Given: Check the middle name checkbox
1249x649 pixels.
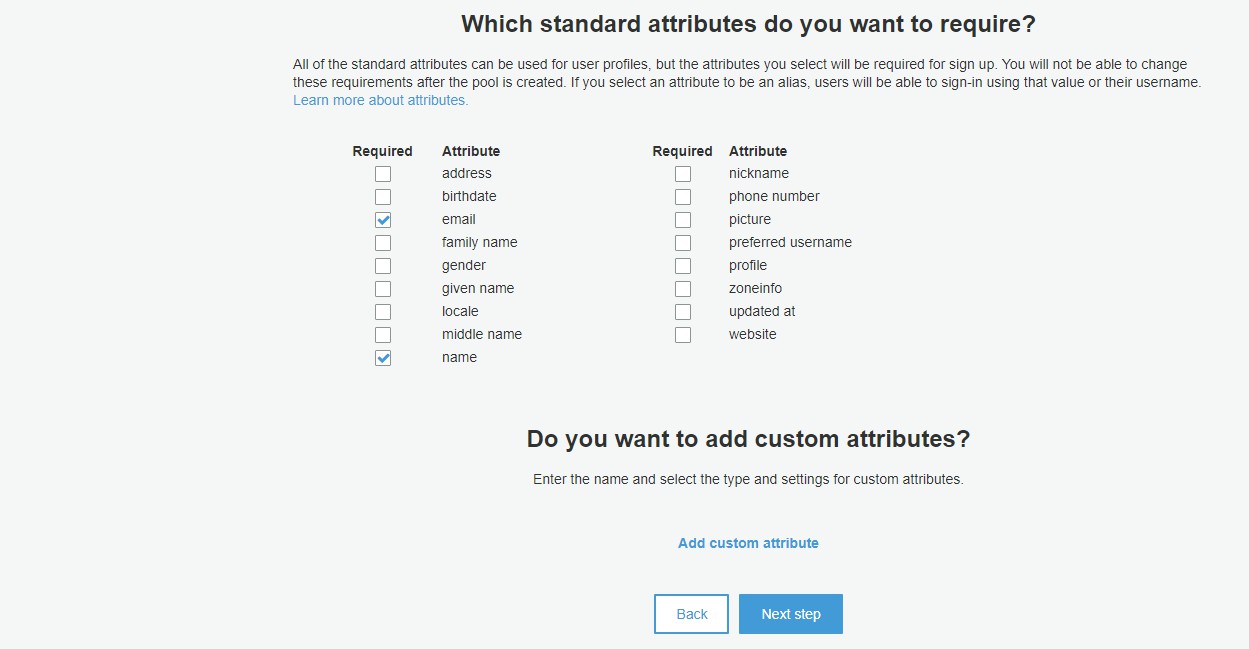Looking at the screenshot, I should (383, 335).
